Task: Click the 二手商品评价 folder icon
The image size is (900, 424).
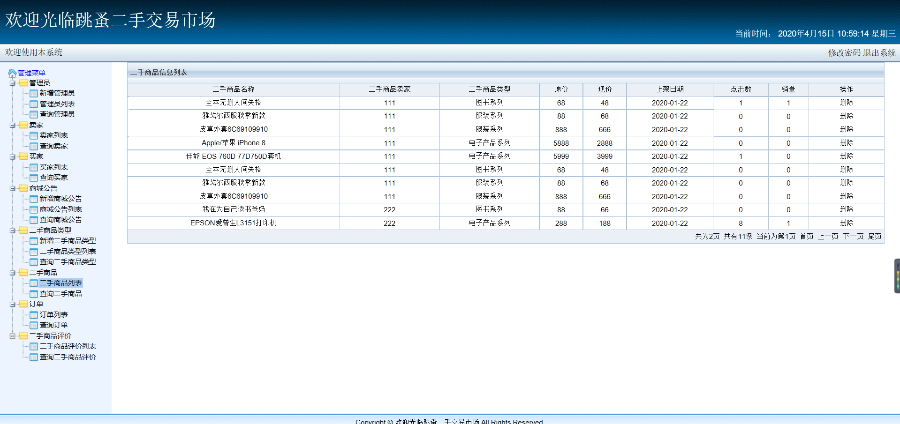Action: (23, 336)
